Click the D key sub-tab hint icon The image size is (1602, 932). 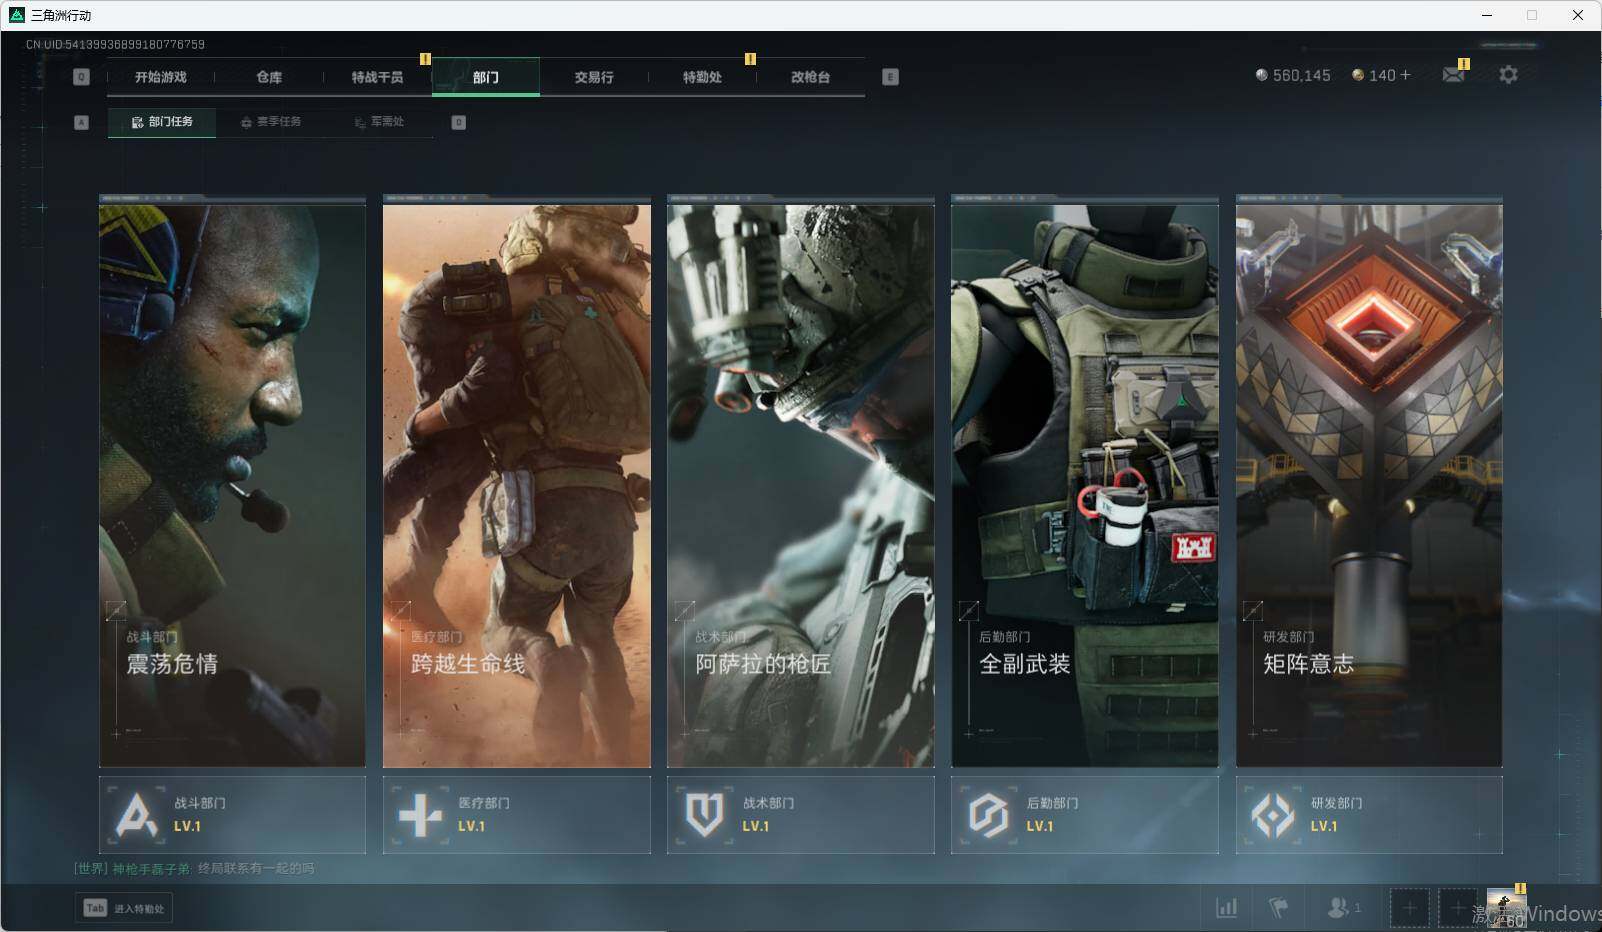459,122
